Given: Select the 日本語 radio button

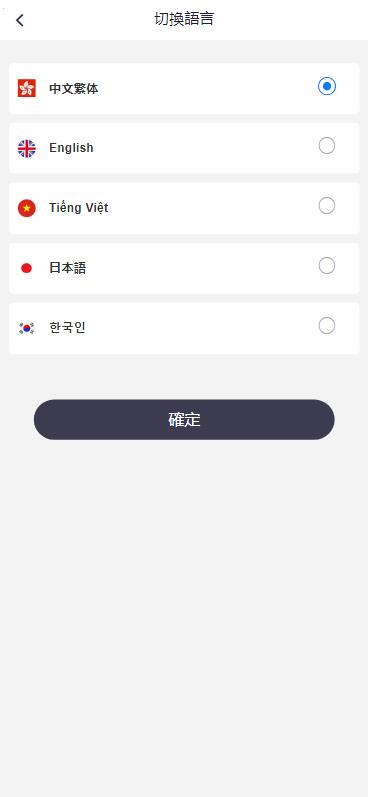Looking at the screenshot, I should click(327, 266).
